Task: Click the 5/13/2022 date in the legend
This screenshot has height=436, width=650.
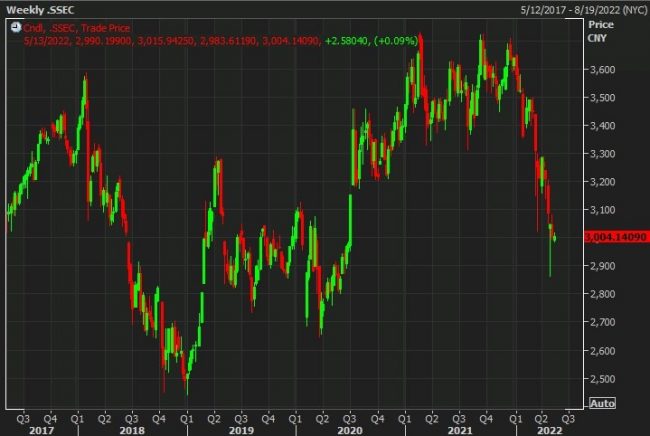Action: (46, 41)
